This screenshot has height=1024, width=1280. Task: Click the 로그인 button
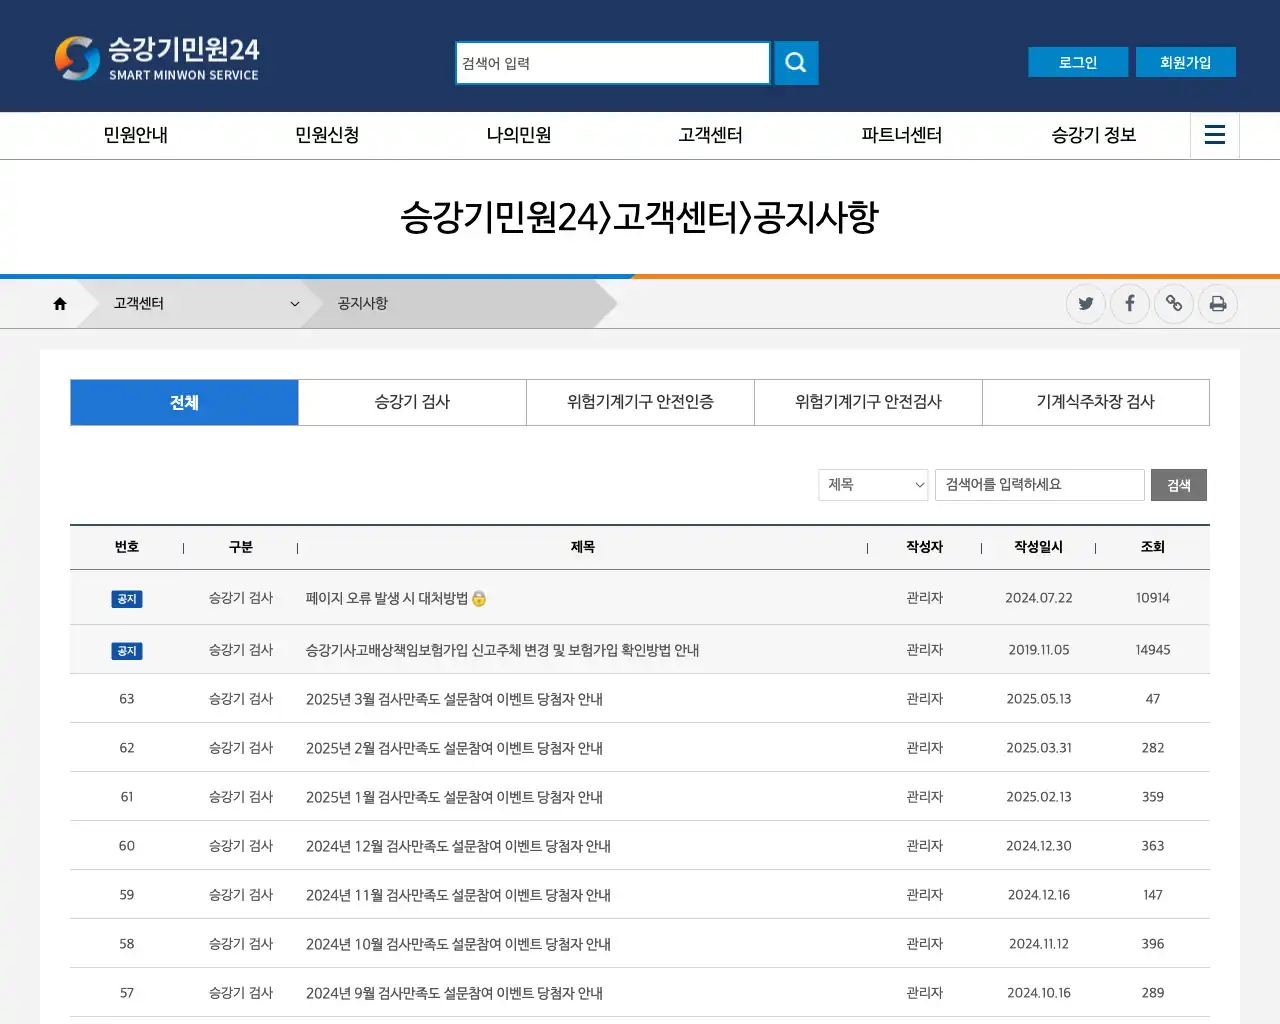coord(1078,62)
